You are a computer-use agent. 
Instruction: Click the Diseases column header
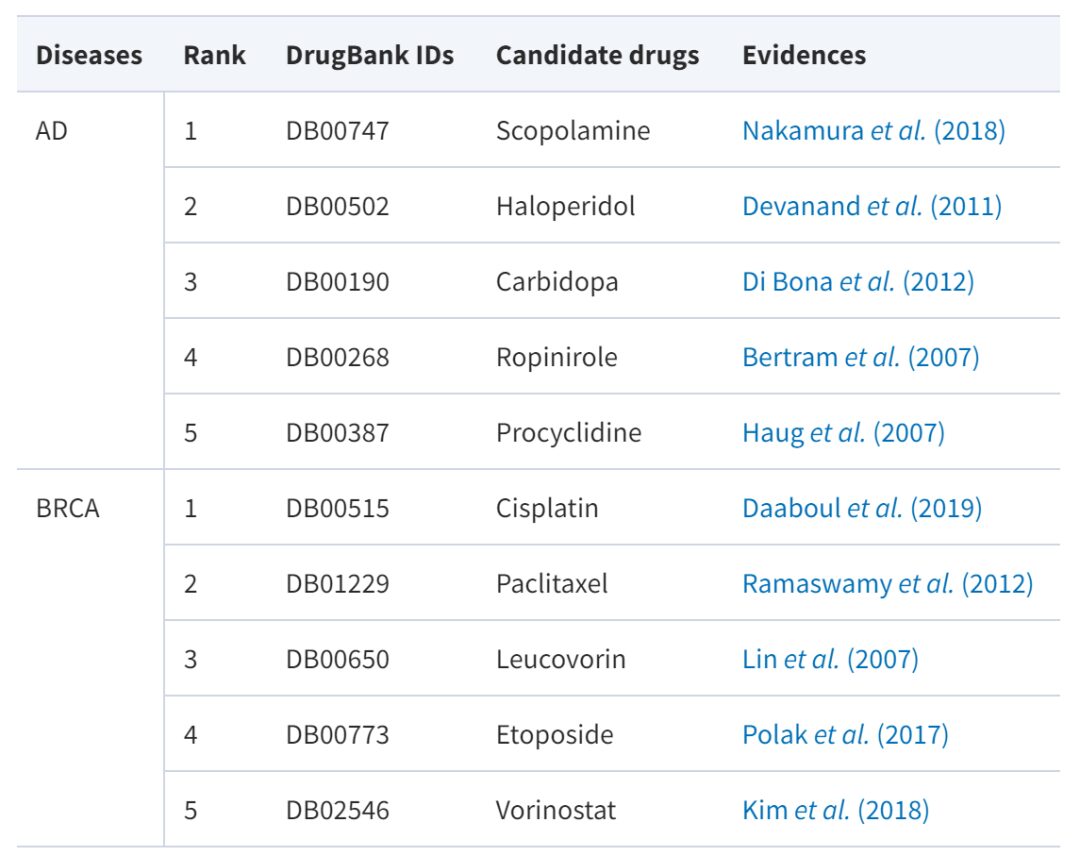click(89, 55)
